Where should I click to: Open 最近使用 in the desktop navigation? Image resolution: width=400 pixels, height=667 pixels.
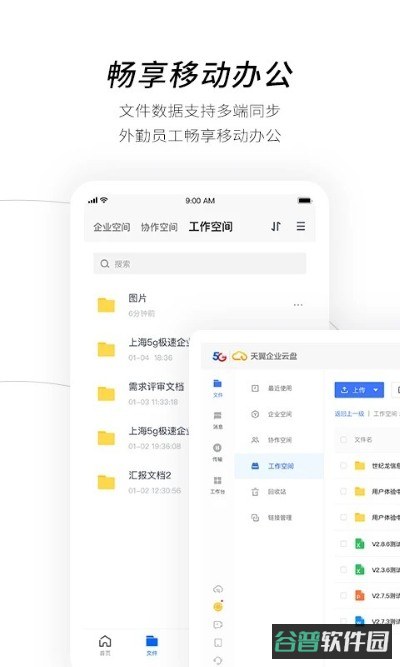(x=279, y=388)
